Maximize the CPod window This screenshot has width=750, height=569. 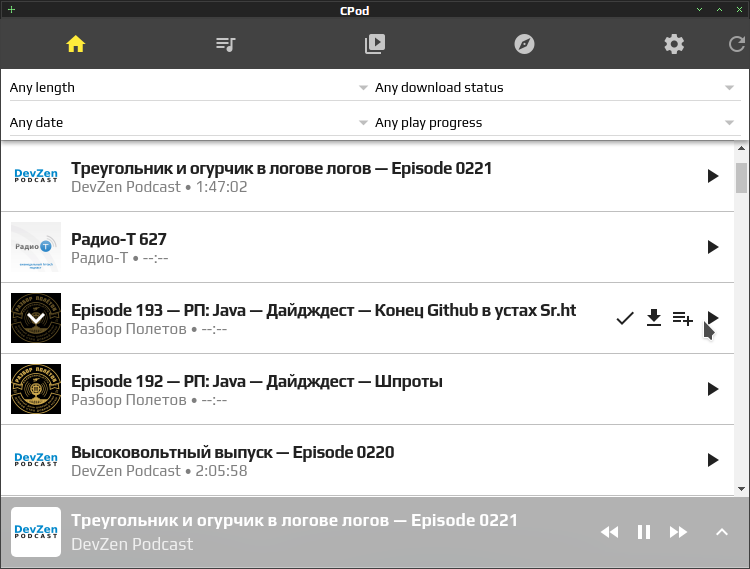click(719, 10)
